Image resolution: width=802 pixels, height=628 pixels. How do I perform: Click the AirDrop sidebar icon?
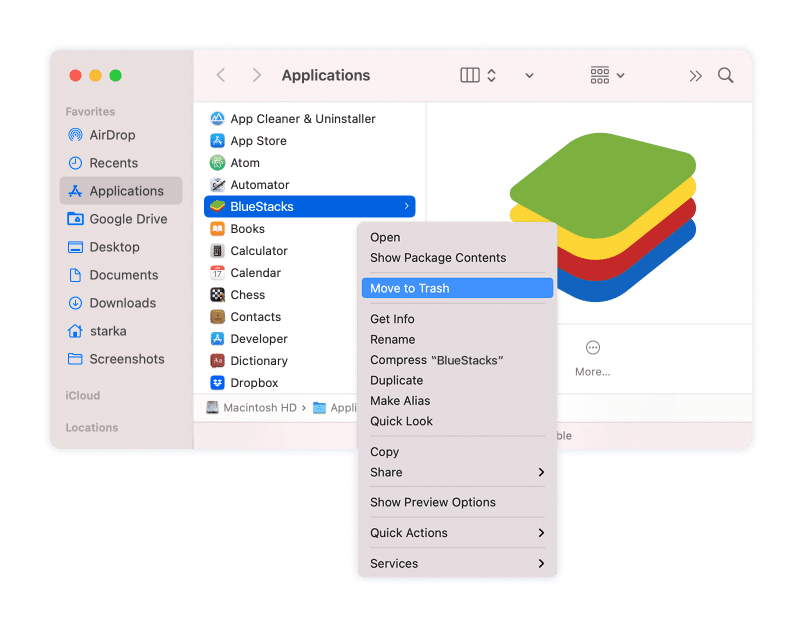click(x=75, y=135)
